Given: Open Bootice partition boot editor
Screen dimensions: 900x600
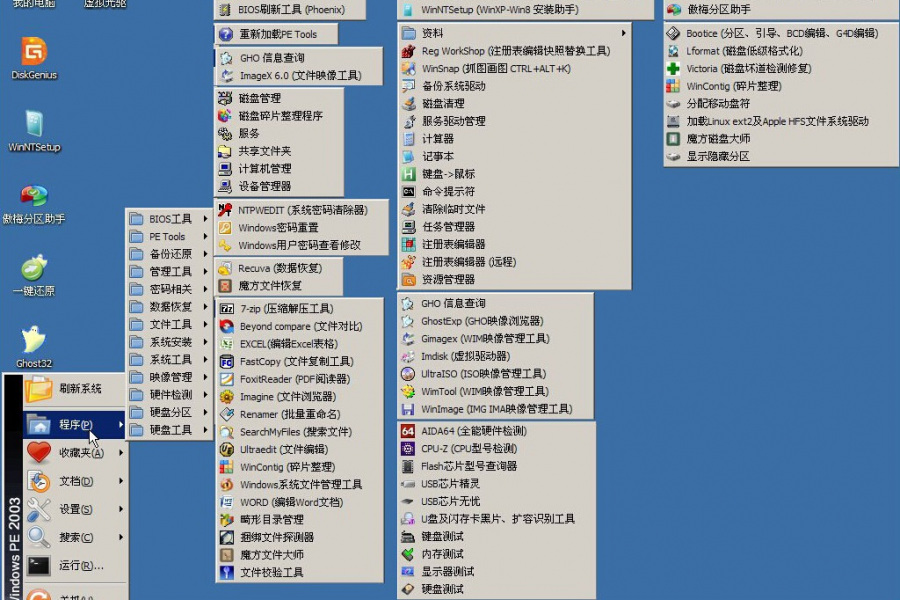Looking at the screenshot, I should point(781,33).
